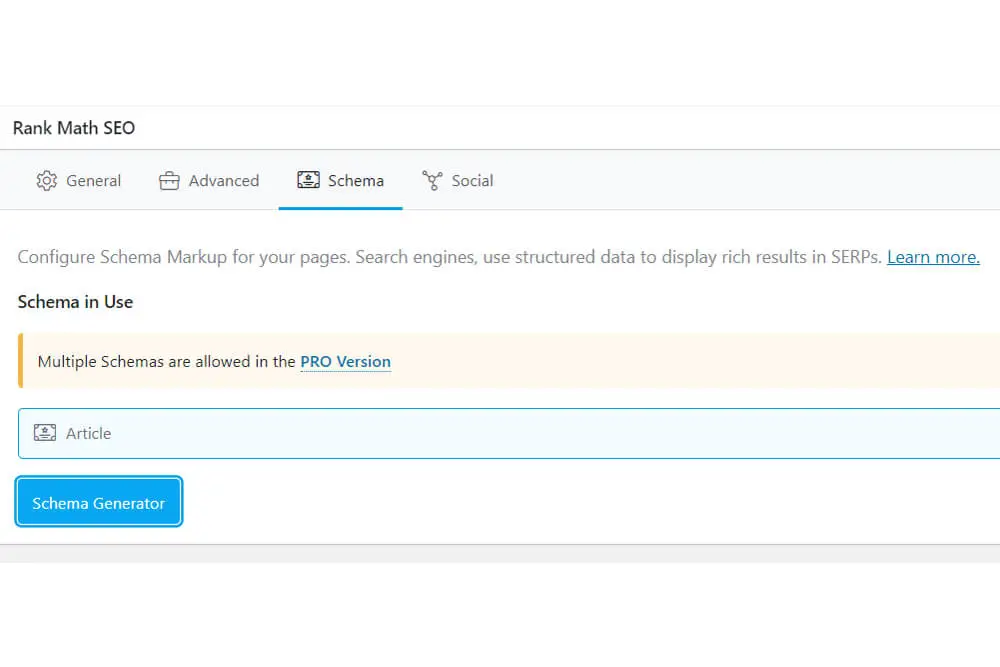Viewport: 1000px width, 667px height.
Task: Click the briefcase icon on the Advanced tab
Action: click(168, 180)
